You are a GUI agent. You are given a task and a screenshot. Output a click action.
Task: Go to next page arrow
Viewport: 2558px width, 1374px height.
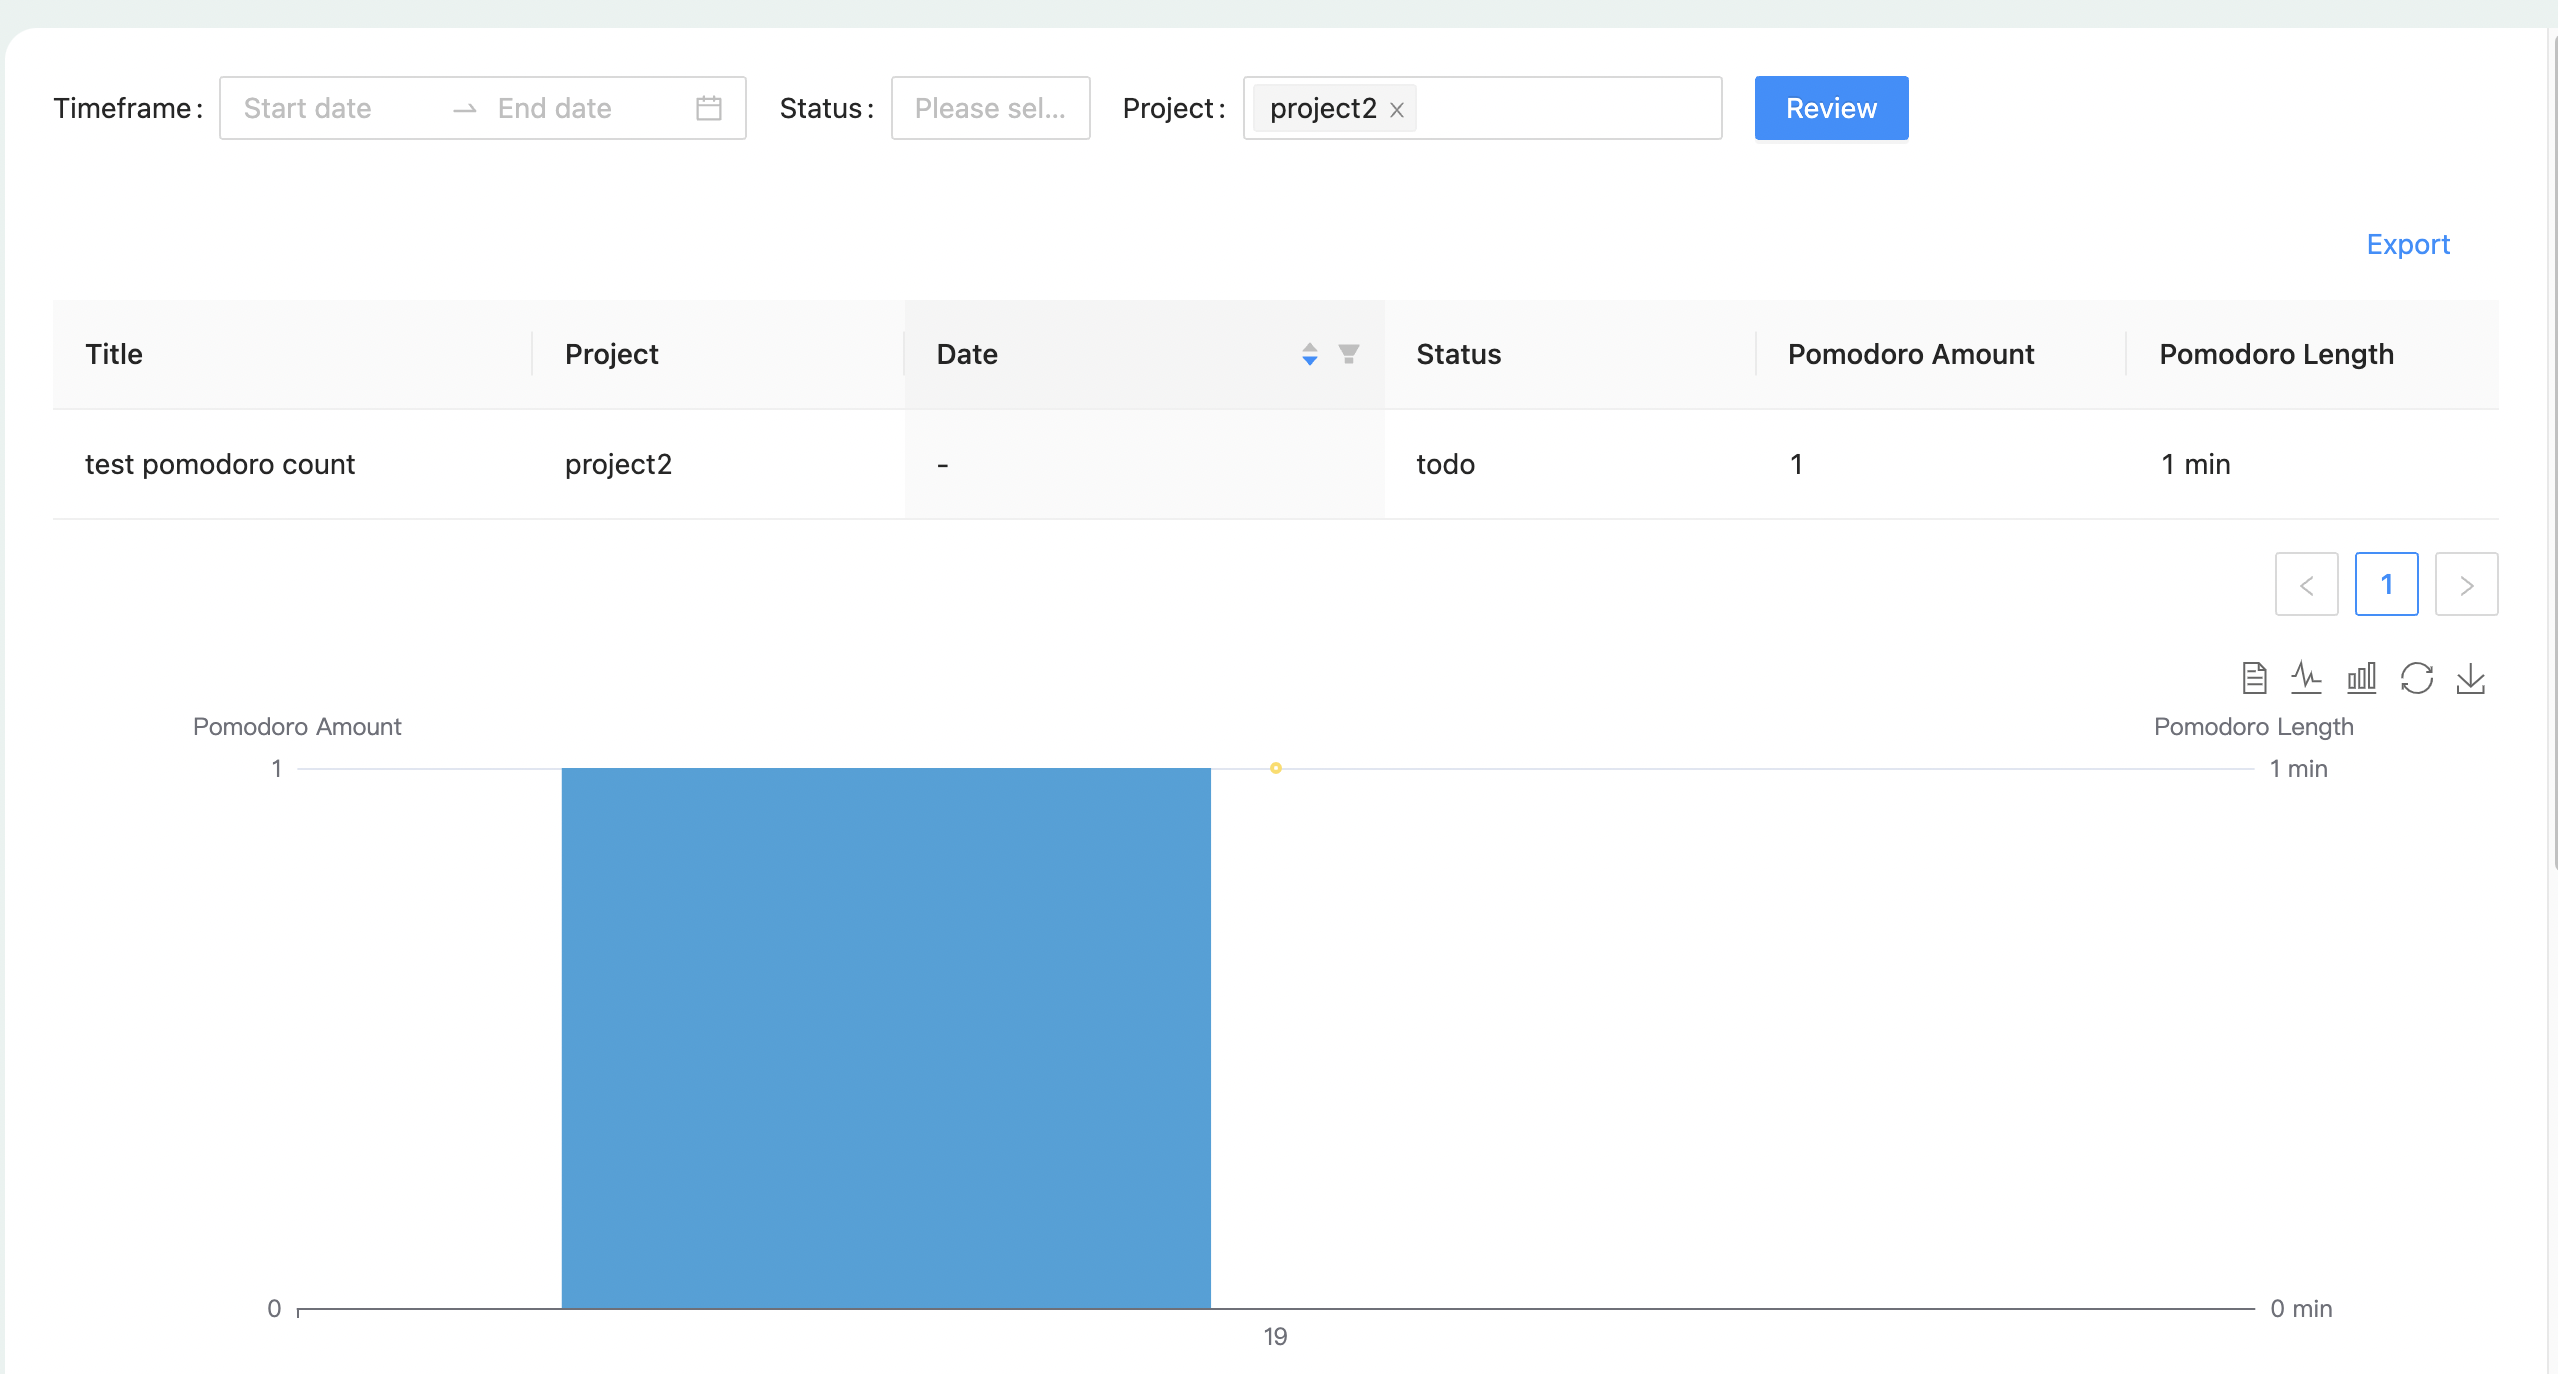coord(2466,584)
